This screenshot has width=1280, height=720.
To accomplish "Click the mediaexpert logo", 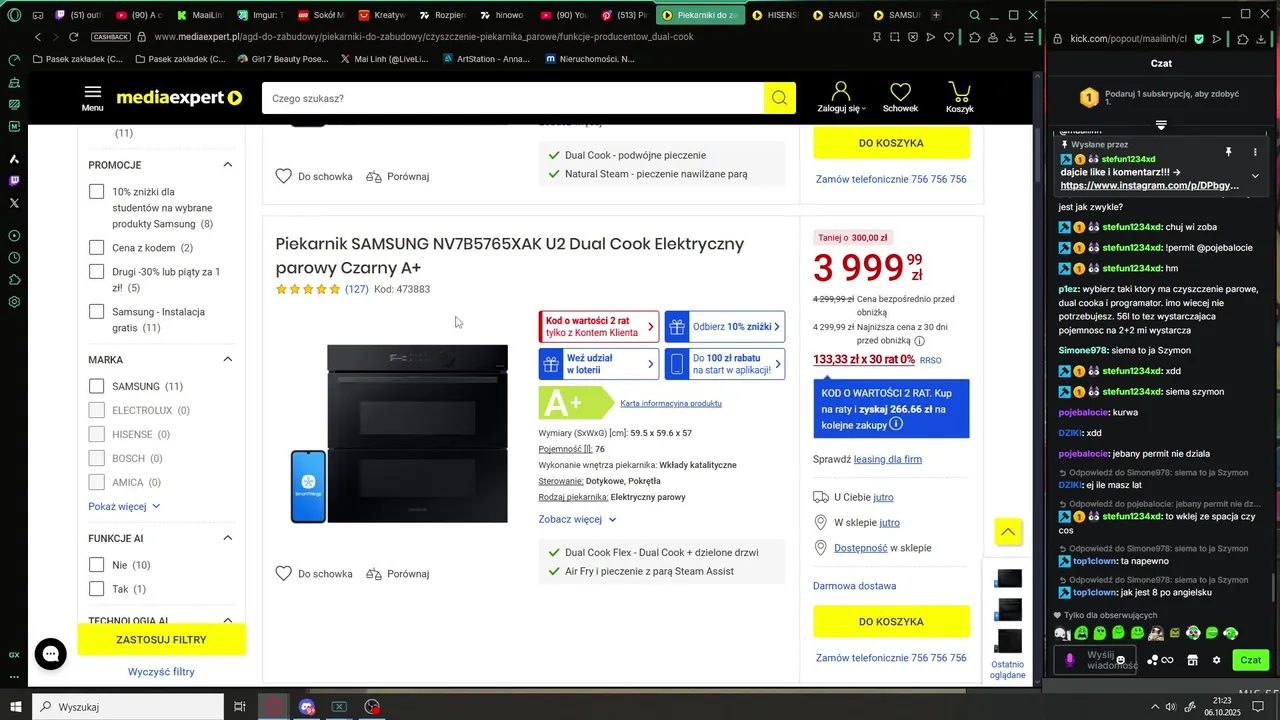I will pyautogui.click(x=179, y=98).
